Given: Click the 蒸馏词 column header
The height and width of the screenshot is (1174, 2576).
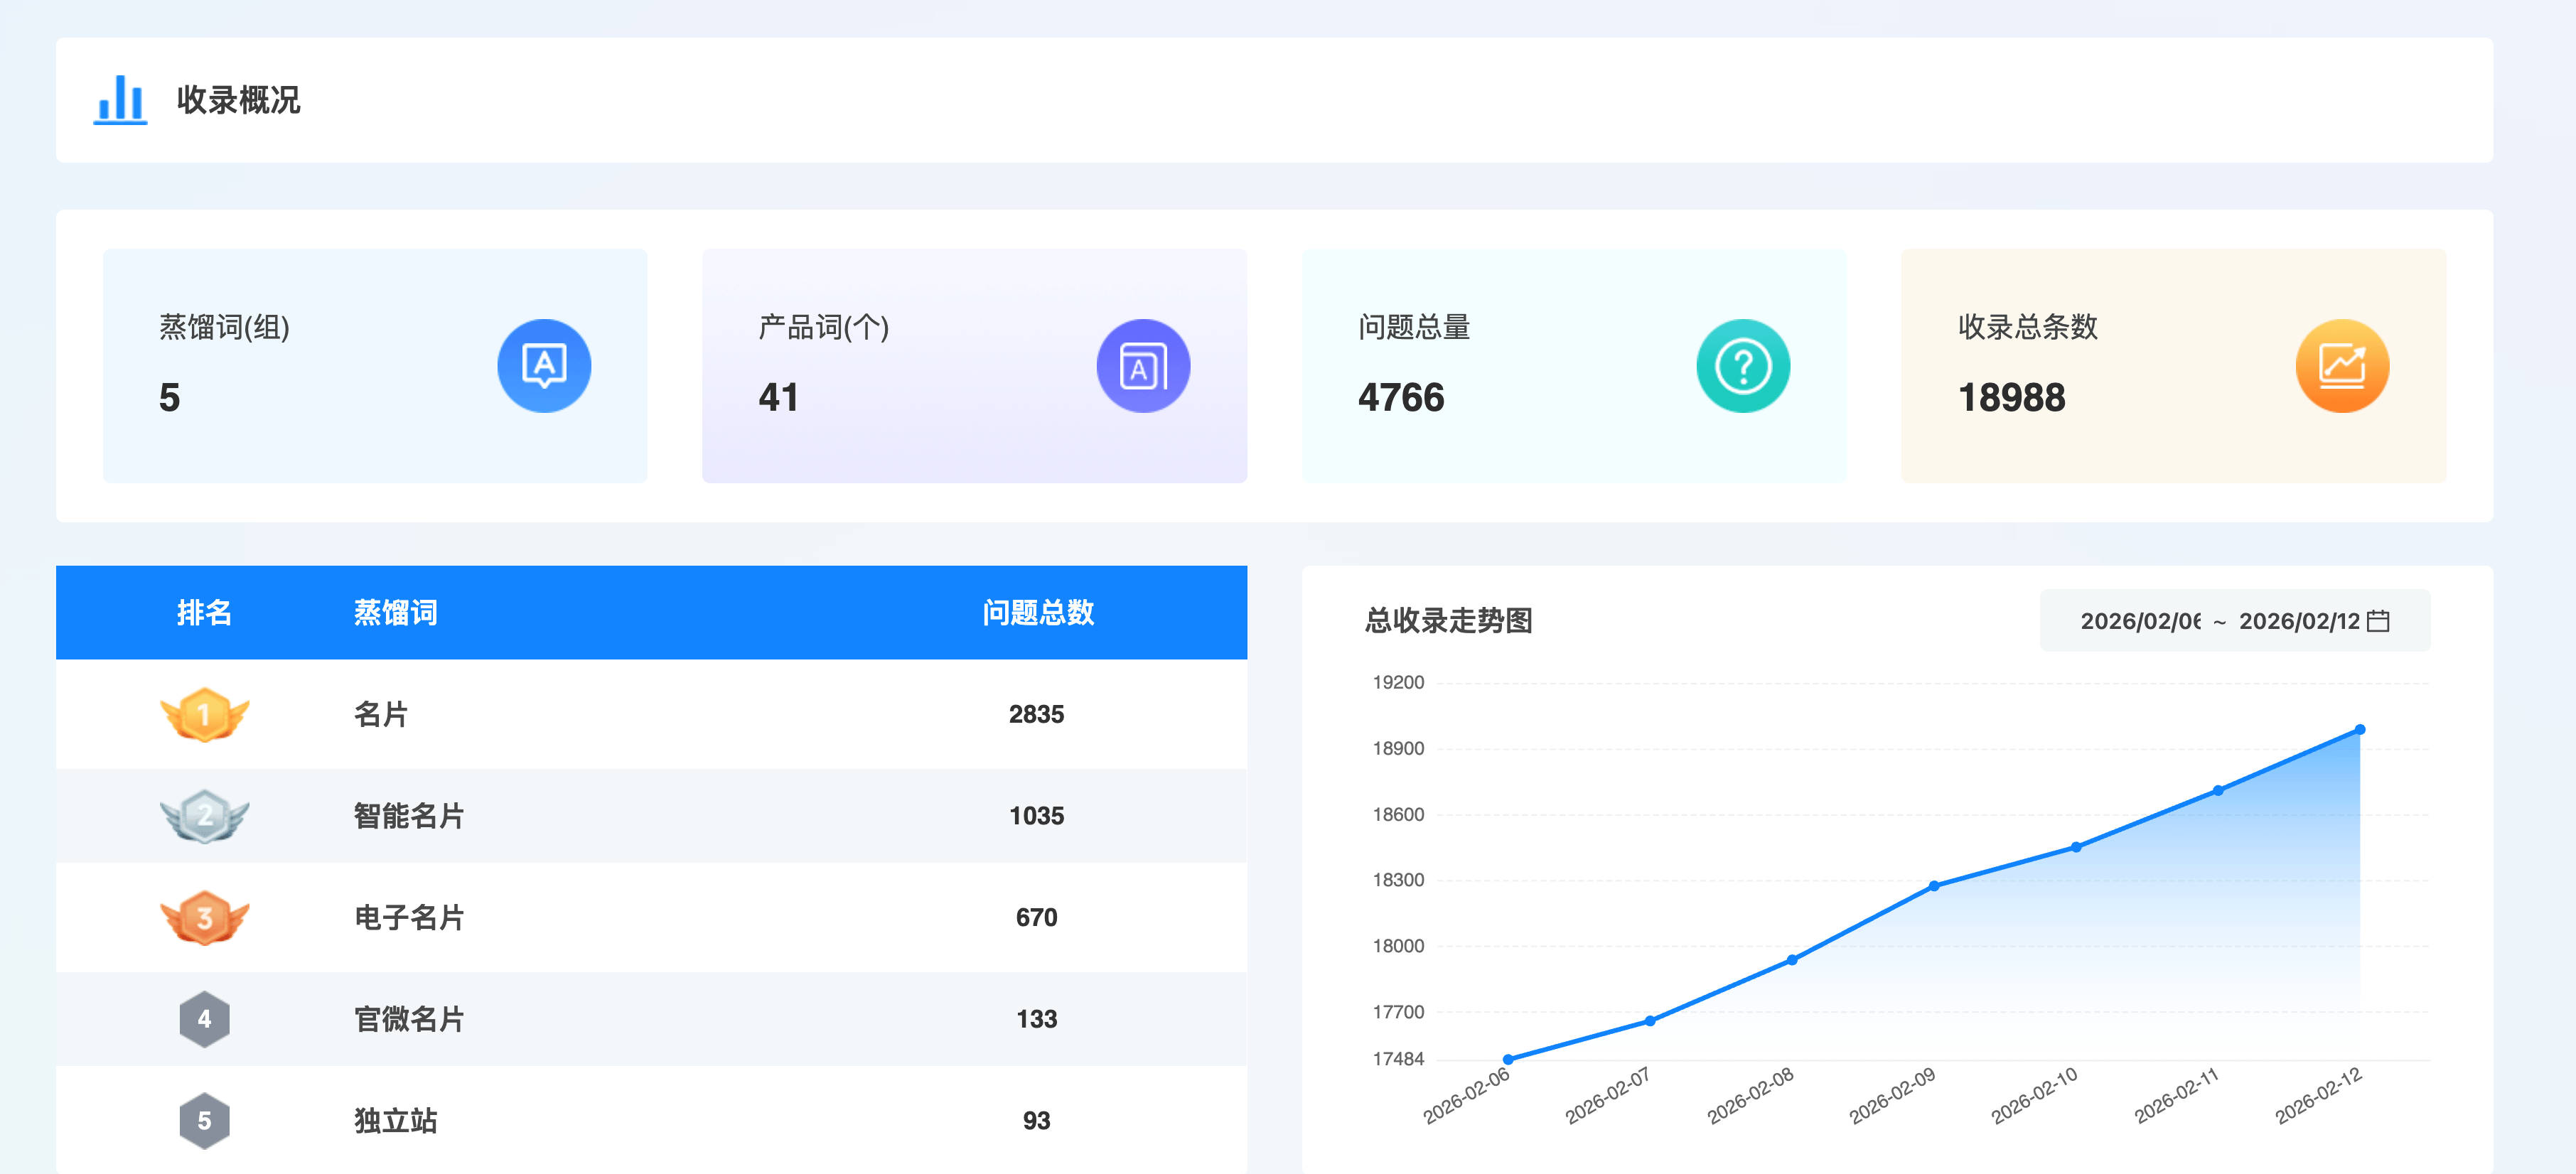Looking at the screenshot, I should tap(395, 612).
